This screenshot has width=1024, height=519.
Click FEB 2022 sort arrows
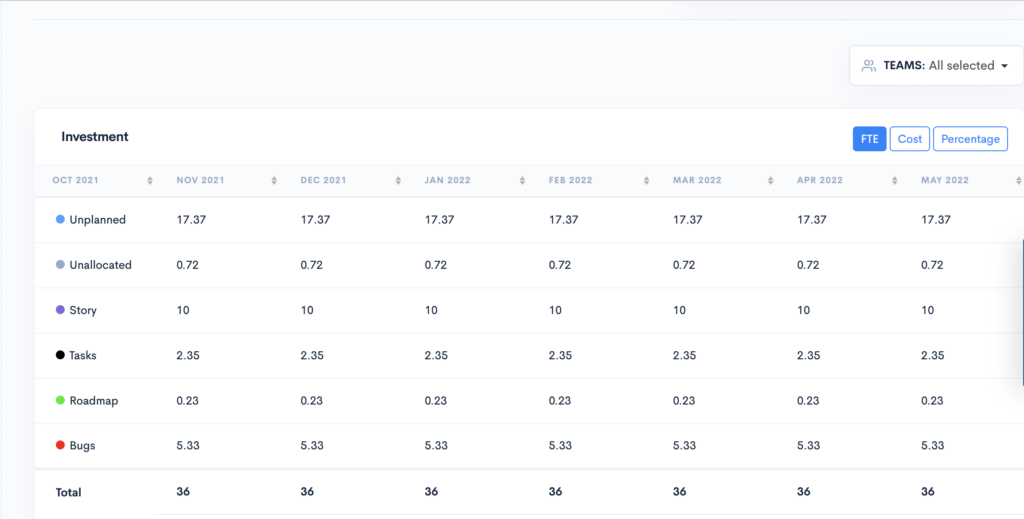click(x=646, y=181)
